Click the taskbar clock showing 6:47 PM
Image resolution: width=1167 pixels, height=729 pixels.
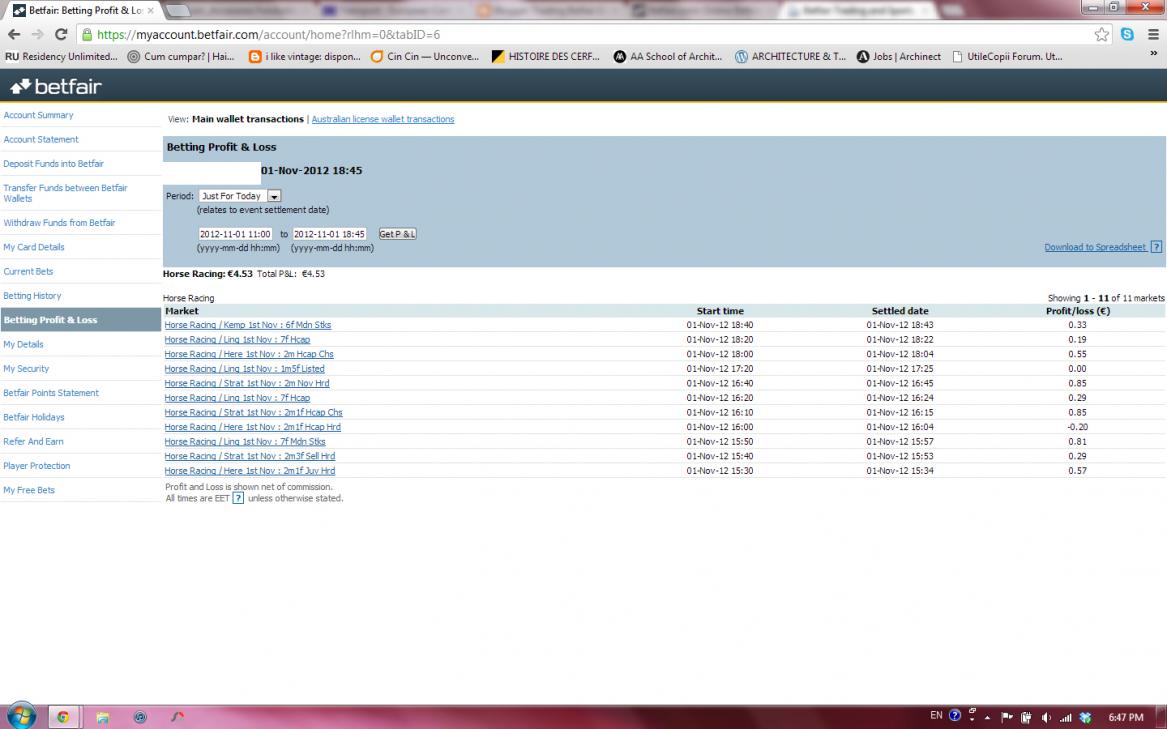click(x=1126, y=717)
